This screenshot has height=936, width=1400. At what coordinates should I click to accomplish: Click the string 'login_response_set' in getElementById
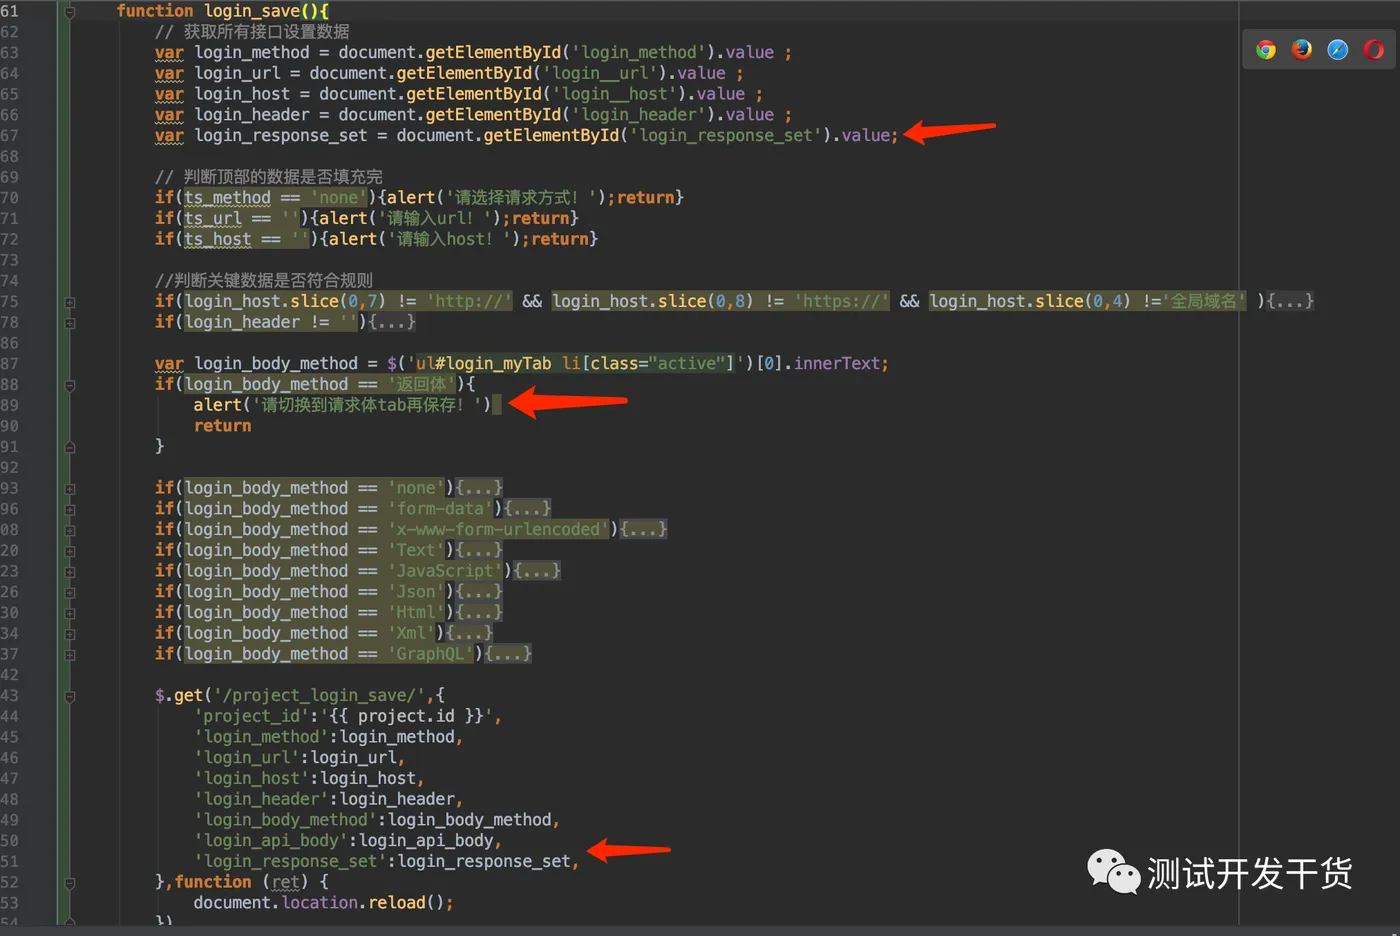727,135
